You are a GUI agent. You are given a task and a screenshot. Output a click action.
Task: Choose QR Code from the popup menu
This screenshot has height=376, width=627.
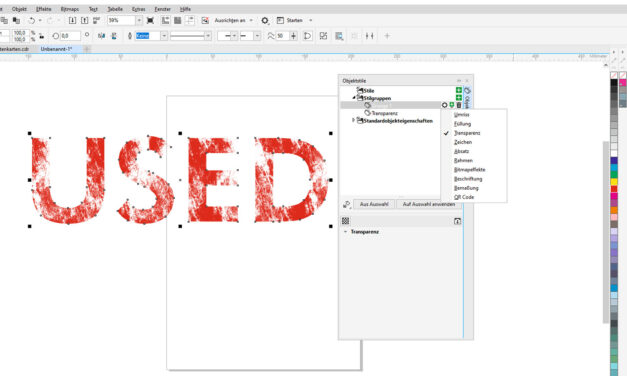[464, 197]
